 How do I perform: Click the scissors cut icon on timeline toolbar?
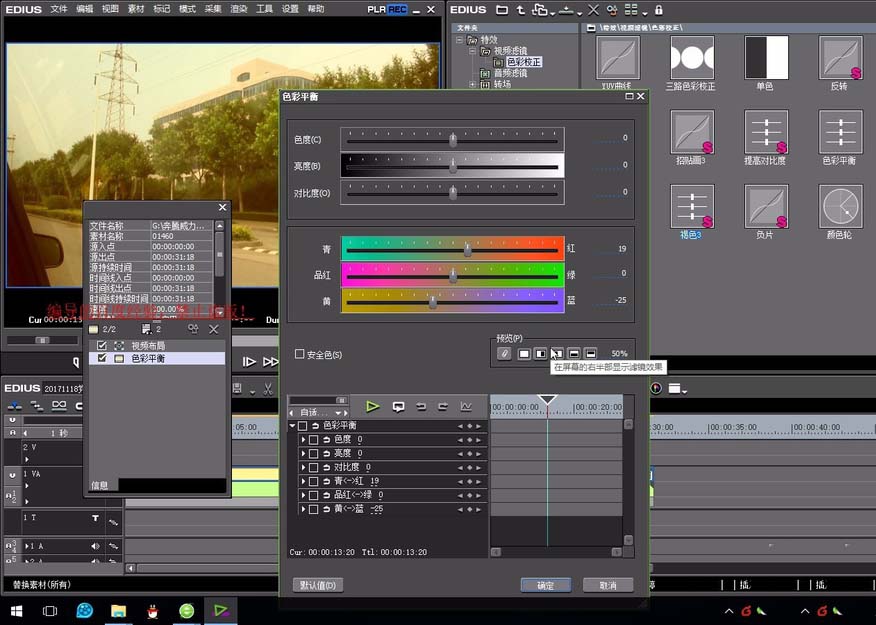click(x=268, y=389)
